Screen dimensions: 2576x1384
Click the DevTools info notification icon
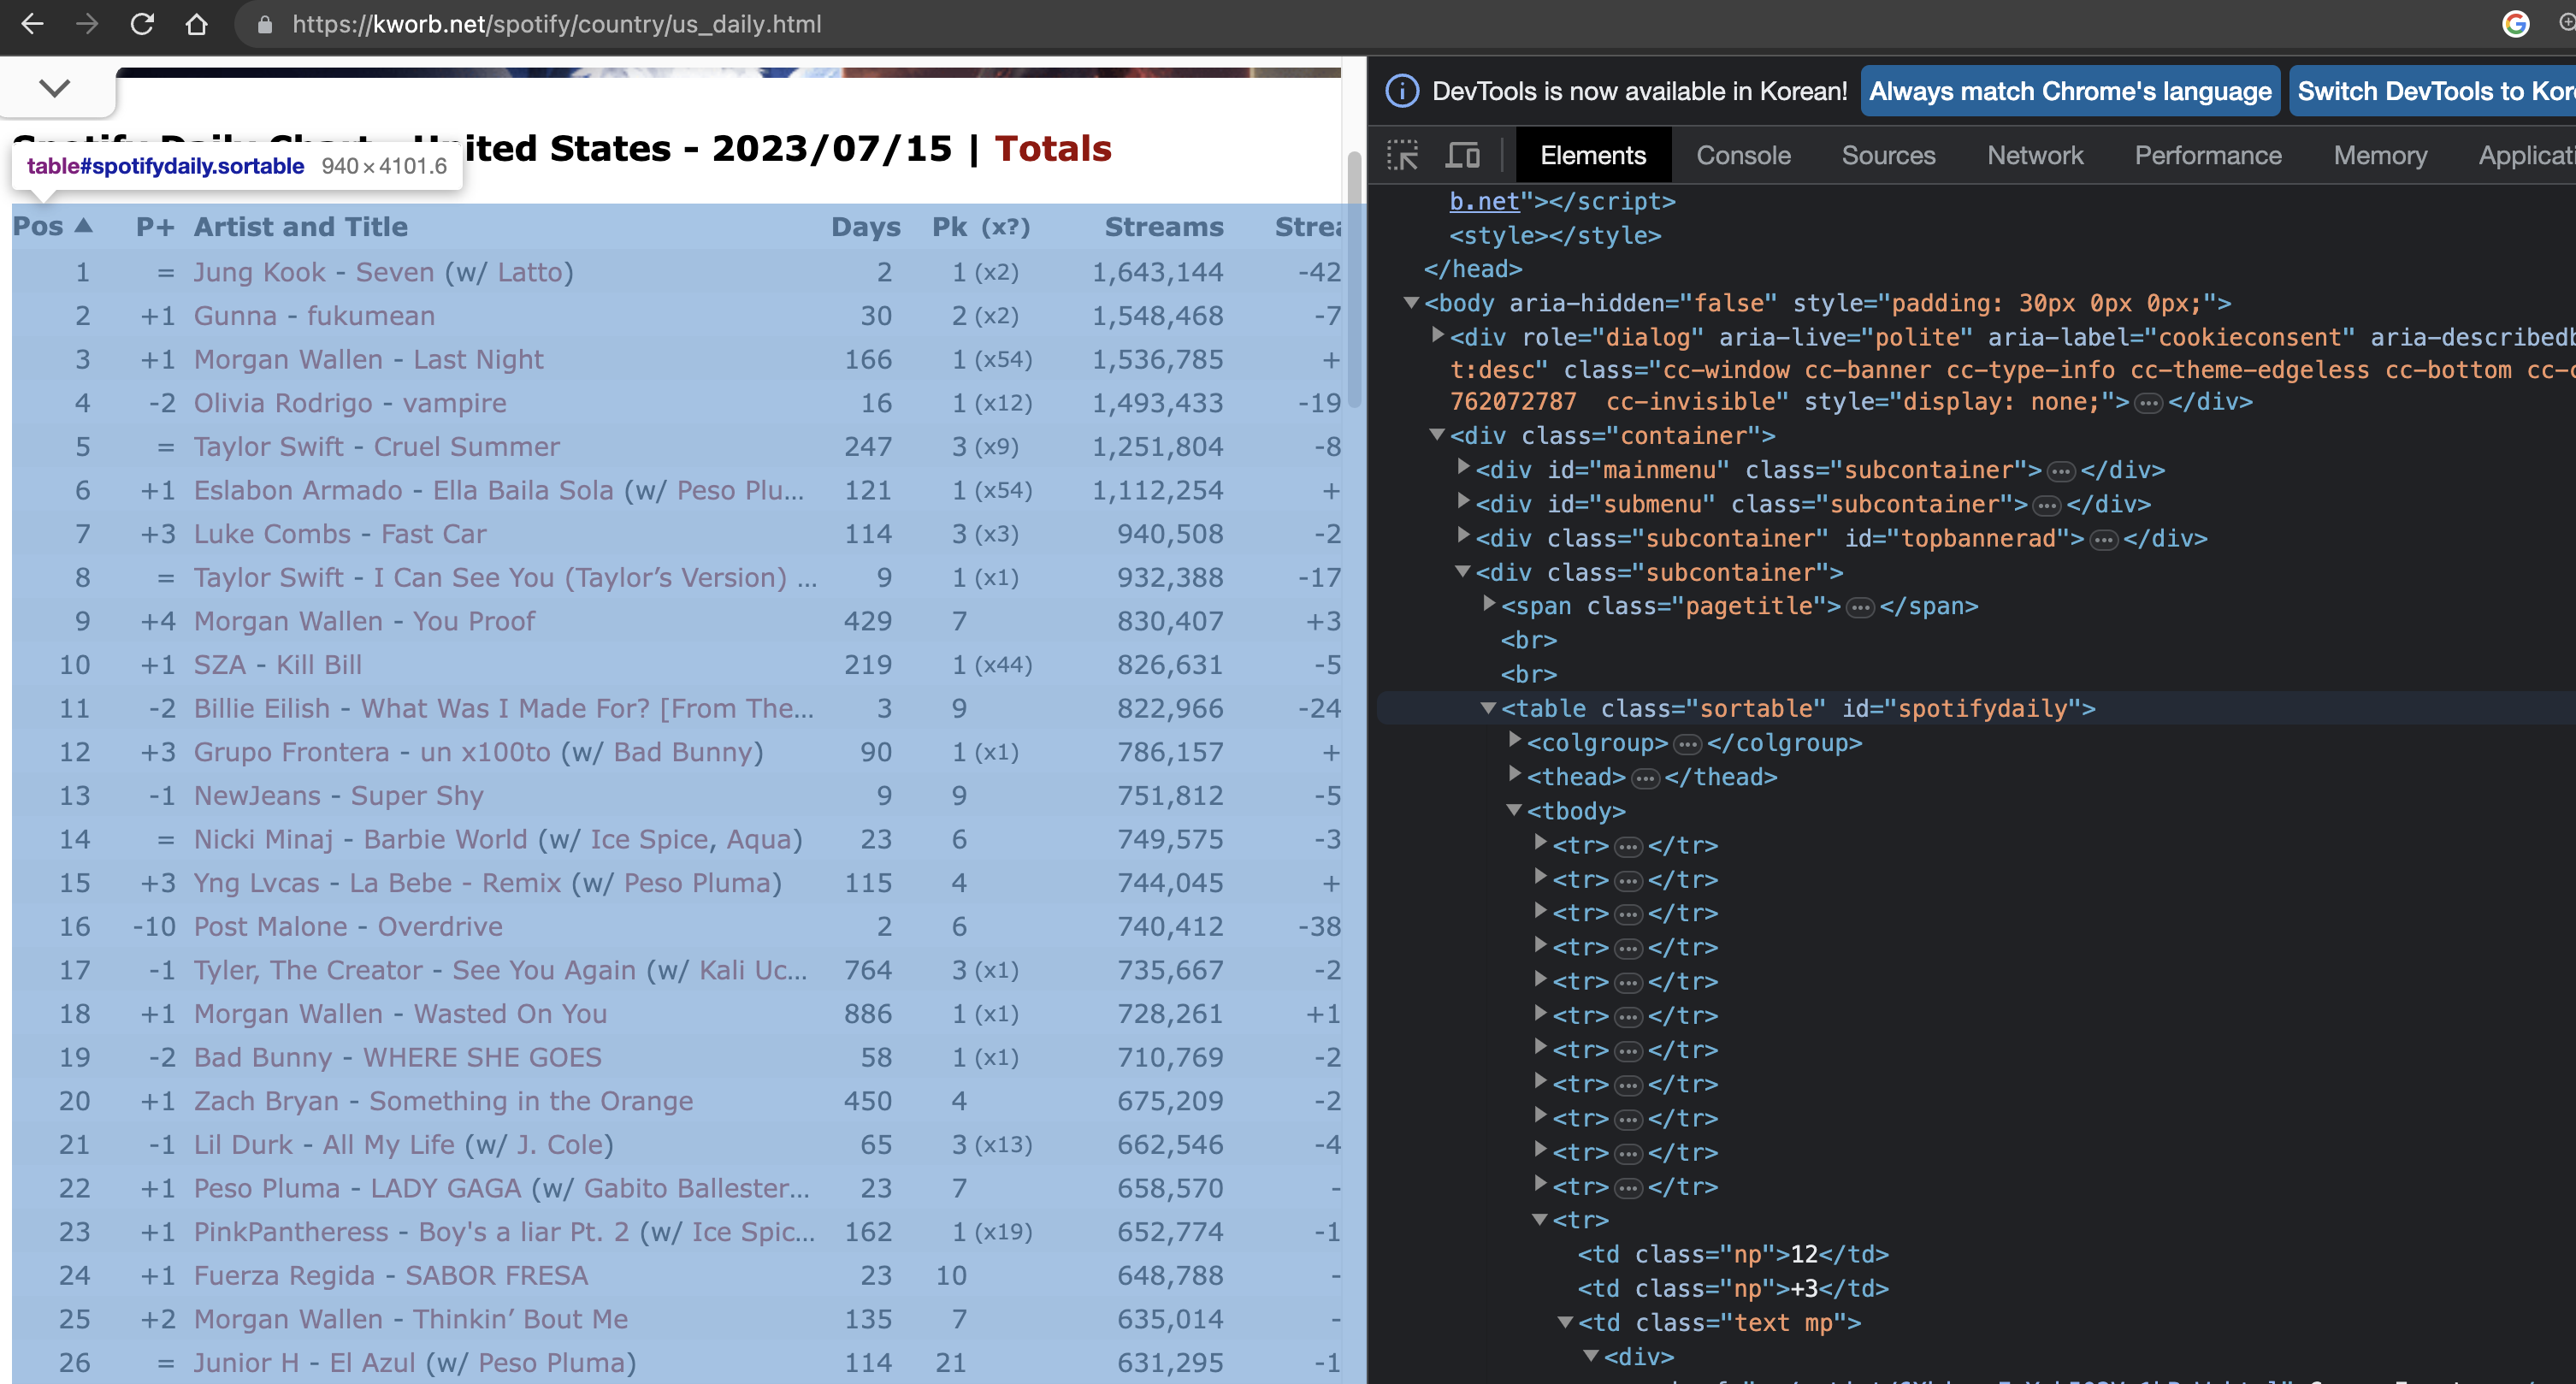[1402, 91]
